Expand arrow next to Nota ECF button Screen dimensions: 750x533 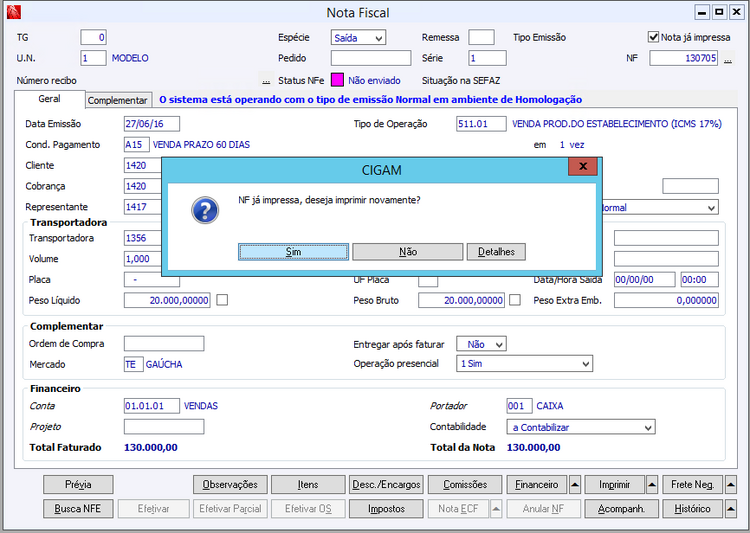click(x=496, y=509)
